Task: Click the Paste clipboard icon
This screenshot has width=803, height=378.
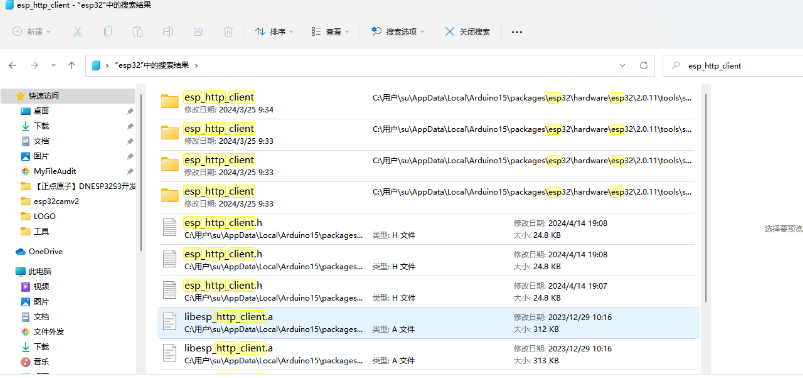Action: [x=138, y=32]
